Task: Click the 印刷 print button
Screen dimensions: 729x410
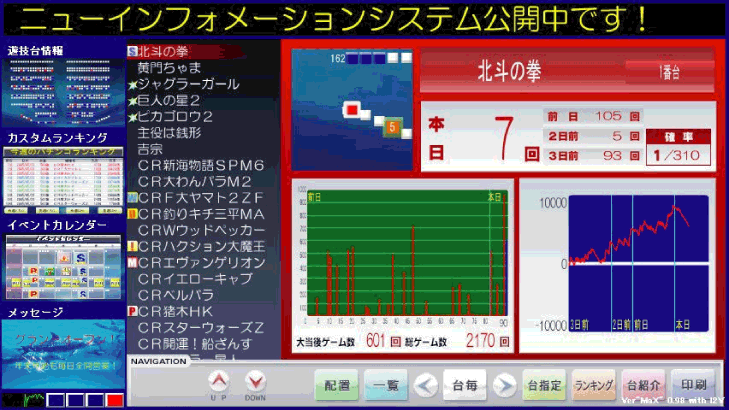Action: click(693, 385)
